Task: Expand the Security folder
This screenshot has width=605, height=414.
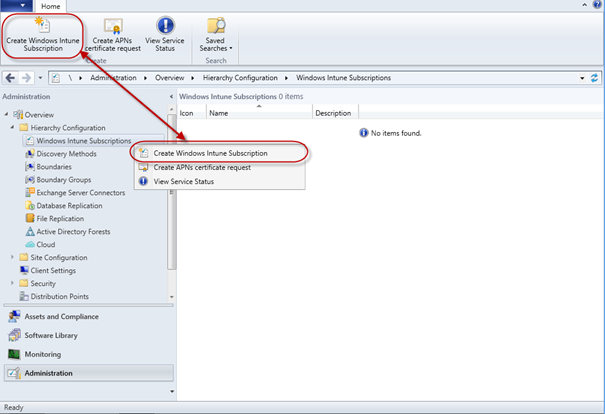Action: click(12, 283)
